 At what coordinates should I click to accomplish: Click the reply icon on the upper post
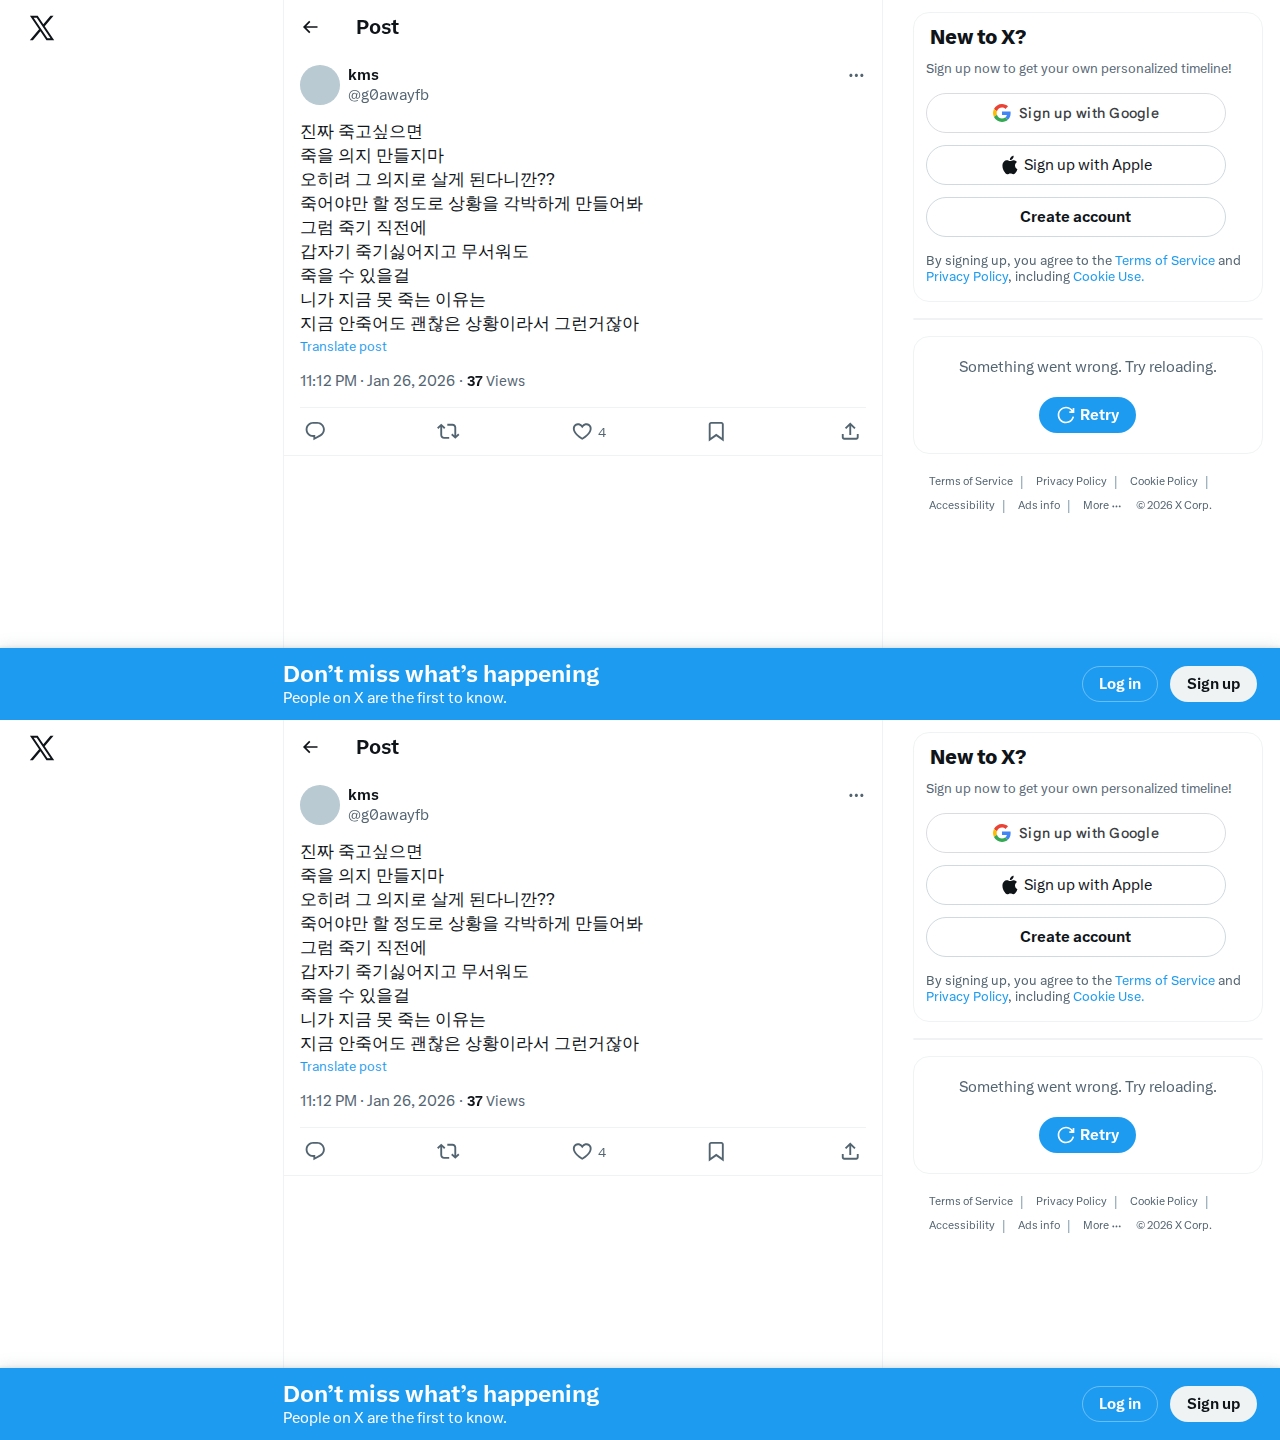click(315, 431)
